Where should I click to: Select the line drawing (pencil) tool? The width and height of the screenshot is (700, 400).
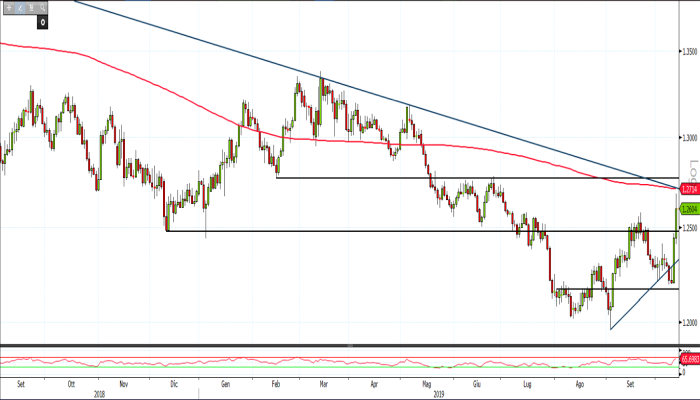pyautogui.click(x=21, y=7)
